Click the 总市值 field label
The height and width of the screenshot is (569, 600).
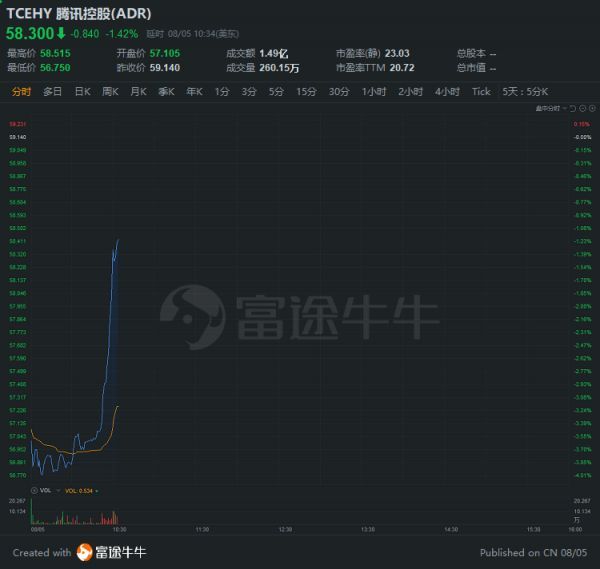click(x=471, y=68)
